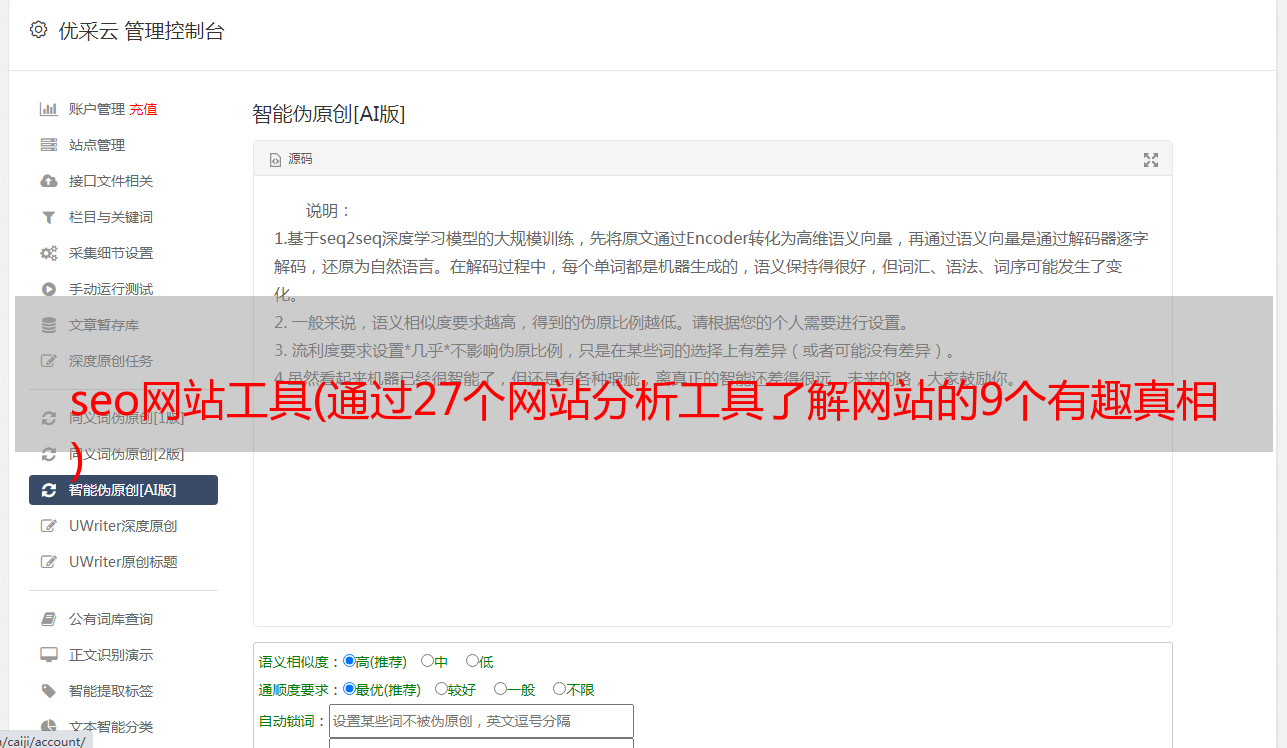Image resolution: width=1287 pixels, height=748 pixels.
Task: Click the bar chart icon for 账户管理
Action: [x=48, y=109]
